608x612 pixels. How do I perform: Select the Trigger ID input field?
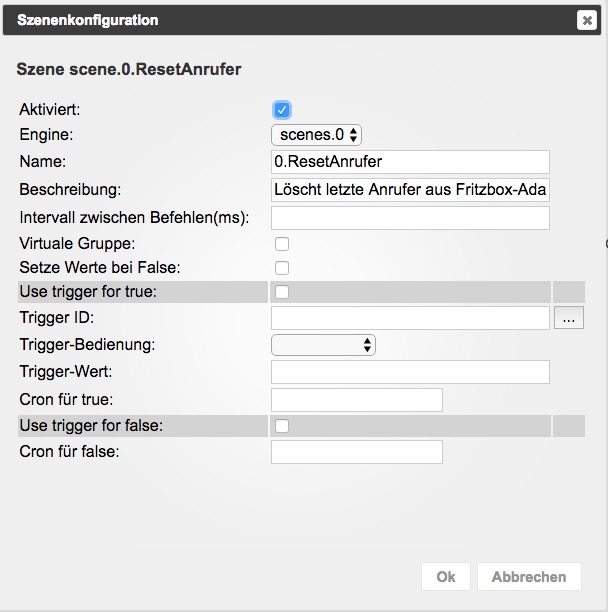click(x=410, y=318)
